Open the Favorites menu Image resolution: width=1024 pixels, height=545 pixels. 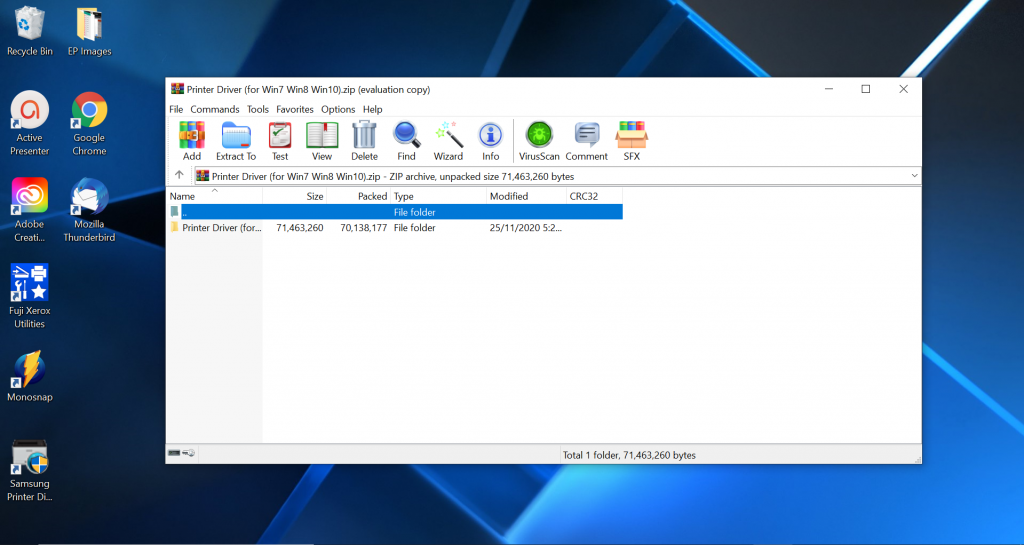(x=295, y=109)
